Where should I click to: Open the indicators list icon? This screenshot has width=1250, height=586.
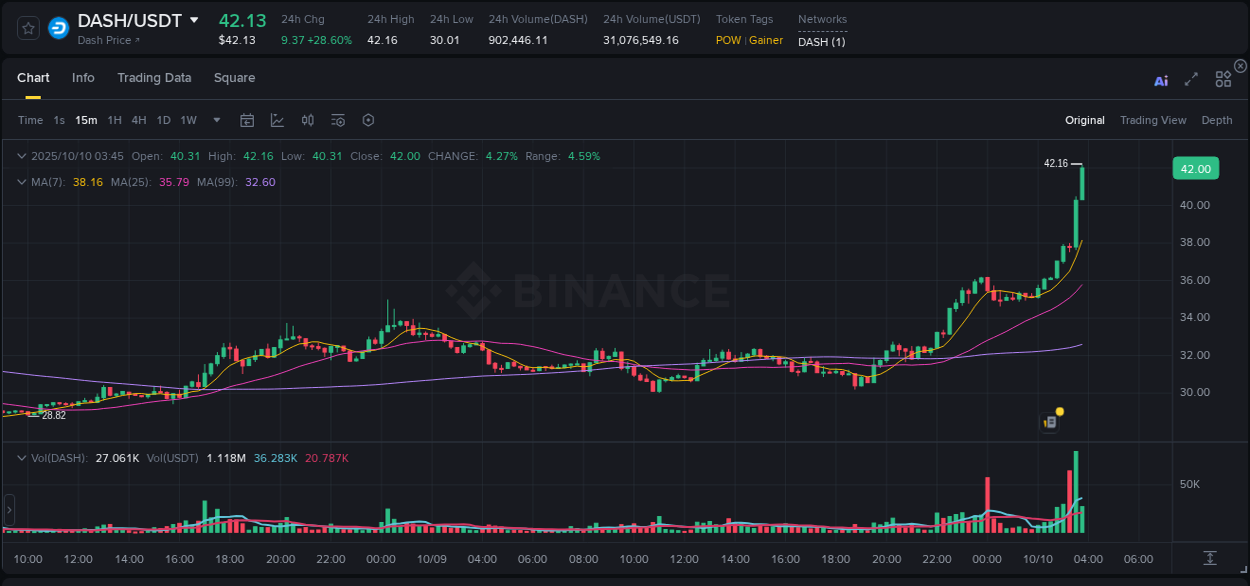pos(338,120)
